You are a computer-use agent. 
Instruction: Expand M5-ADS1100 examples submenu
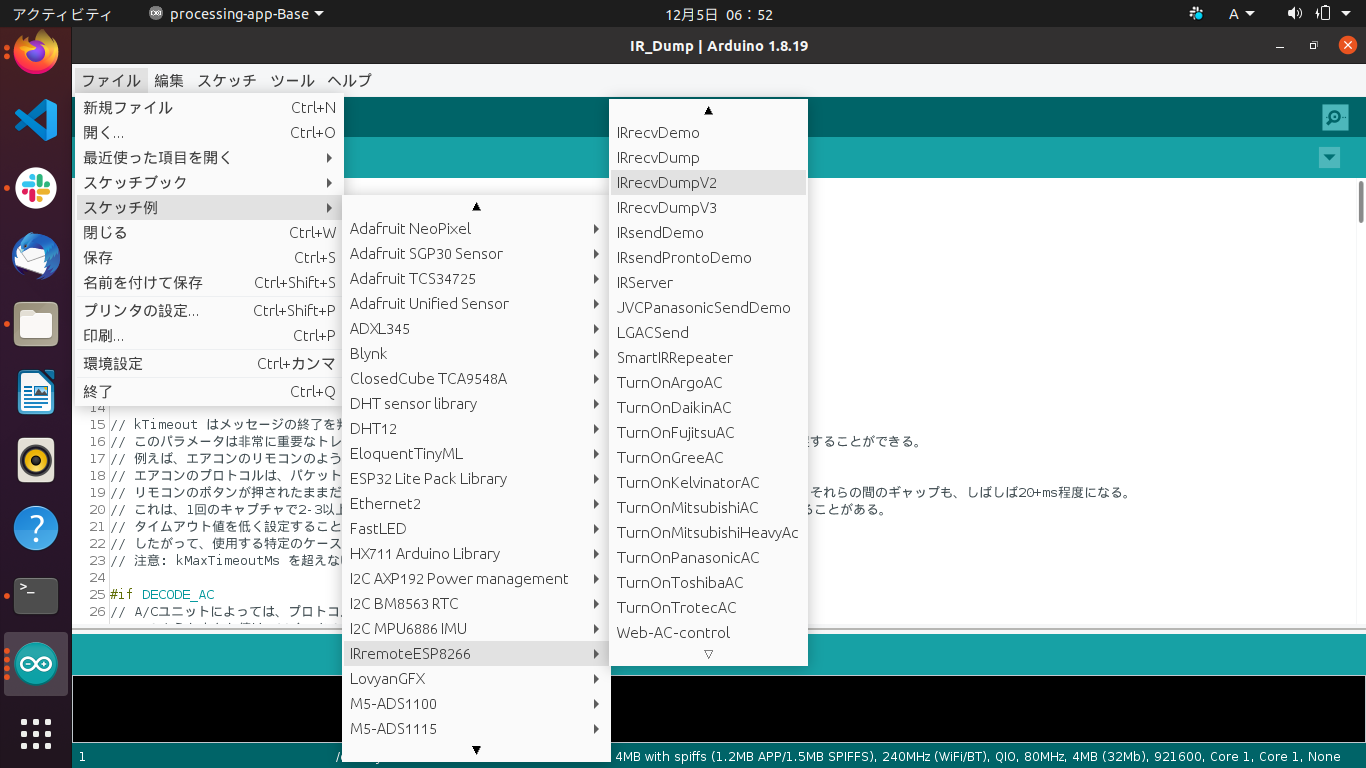476,704
